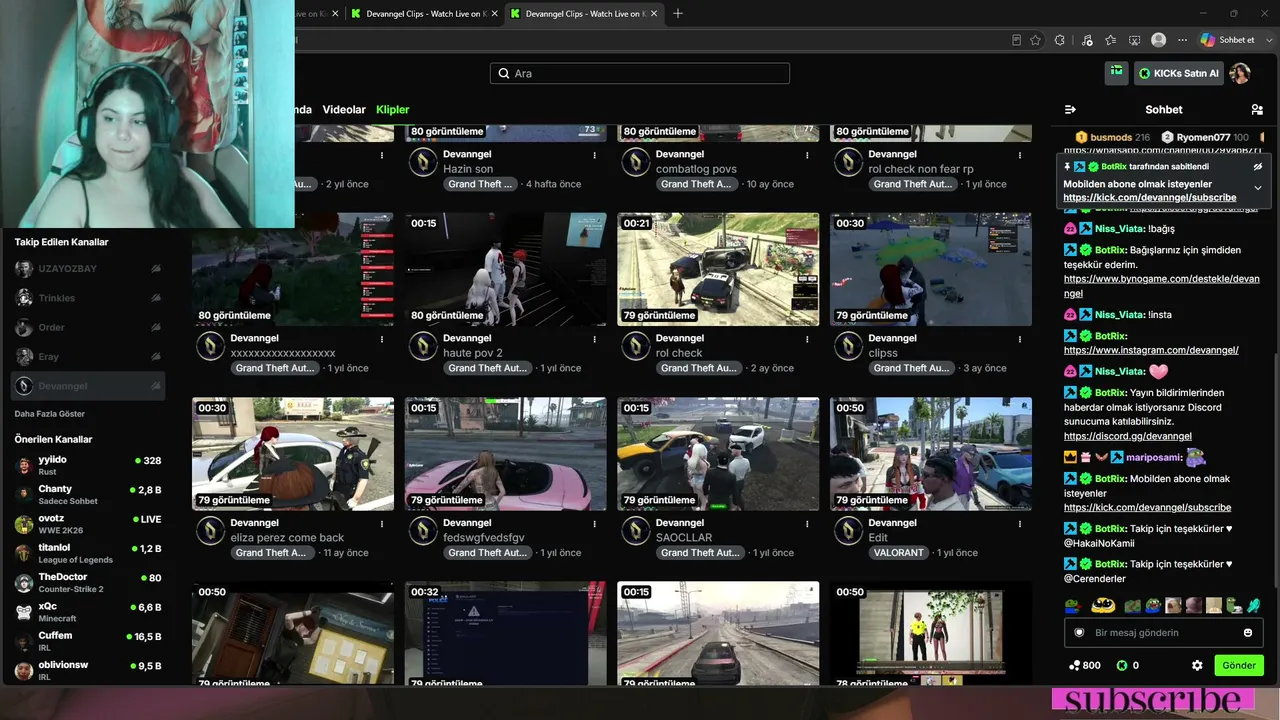The image size is (1280, 720).
Task: Open the green treasure chest icon
Action: click(1116, 73)
